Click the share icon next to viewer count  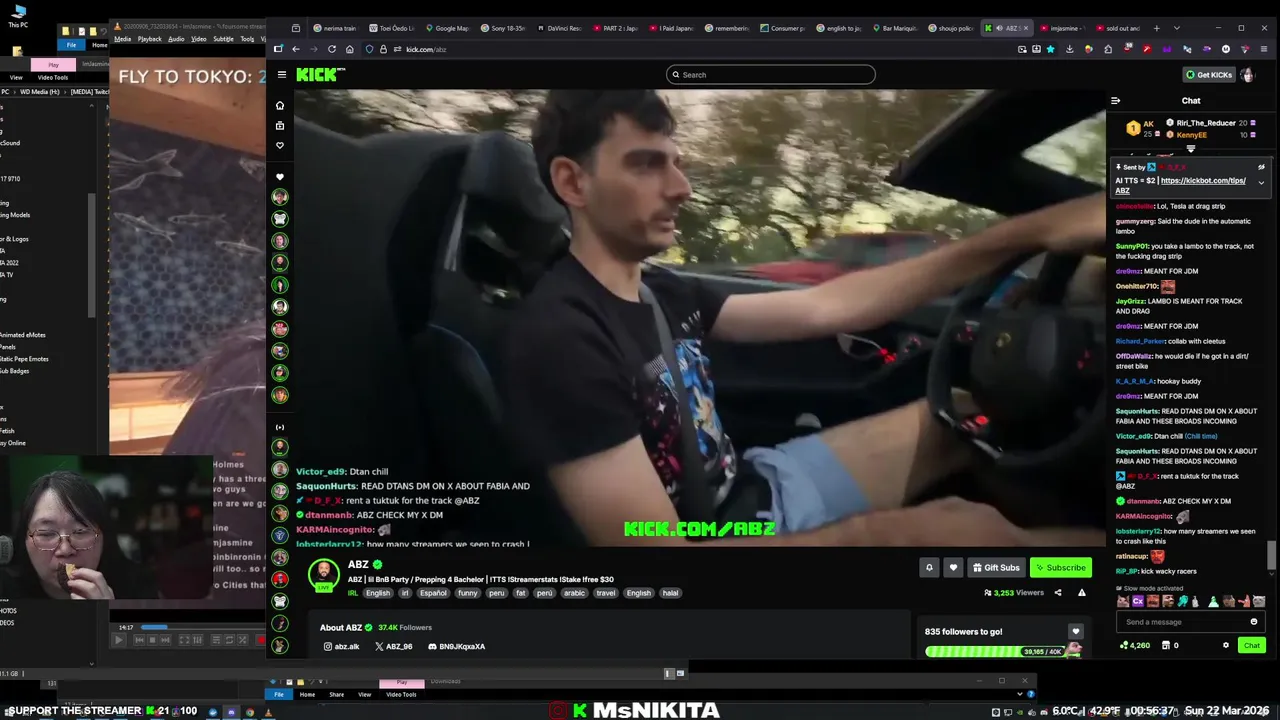(1058, 593)
